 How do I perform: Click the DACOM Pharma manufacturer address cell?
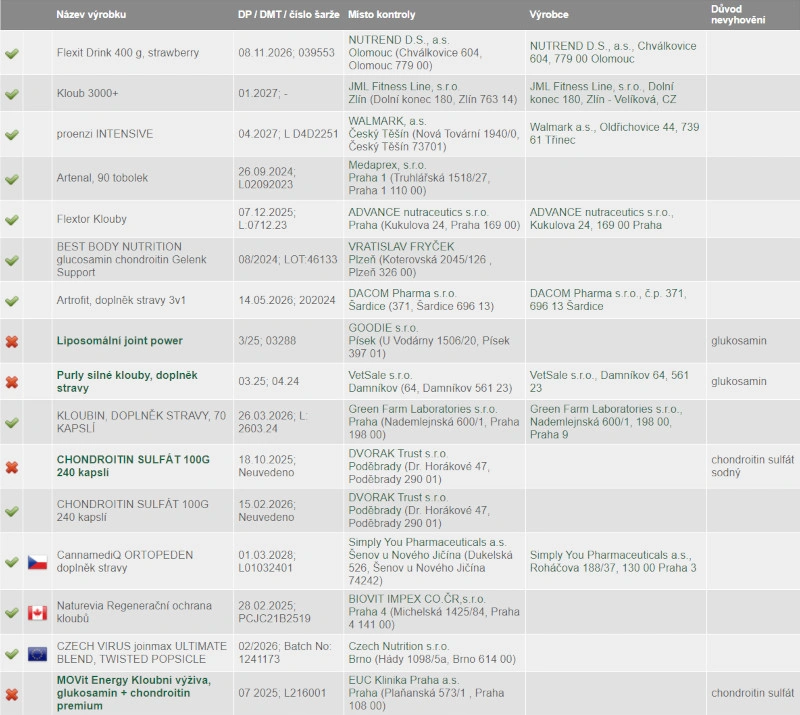click(x=608, y=300)
